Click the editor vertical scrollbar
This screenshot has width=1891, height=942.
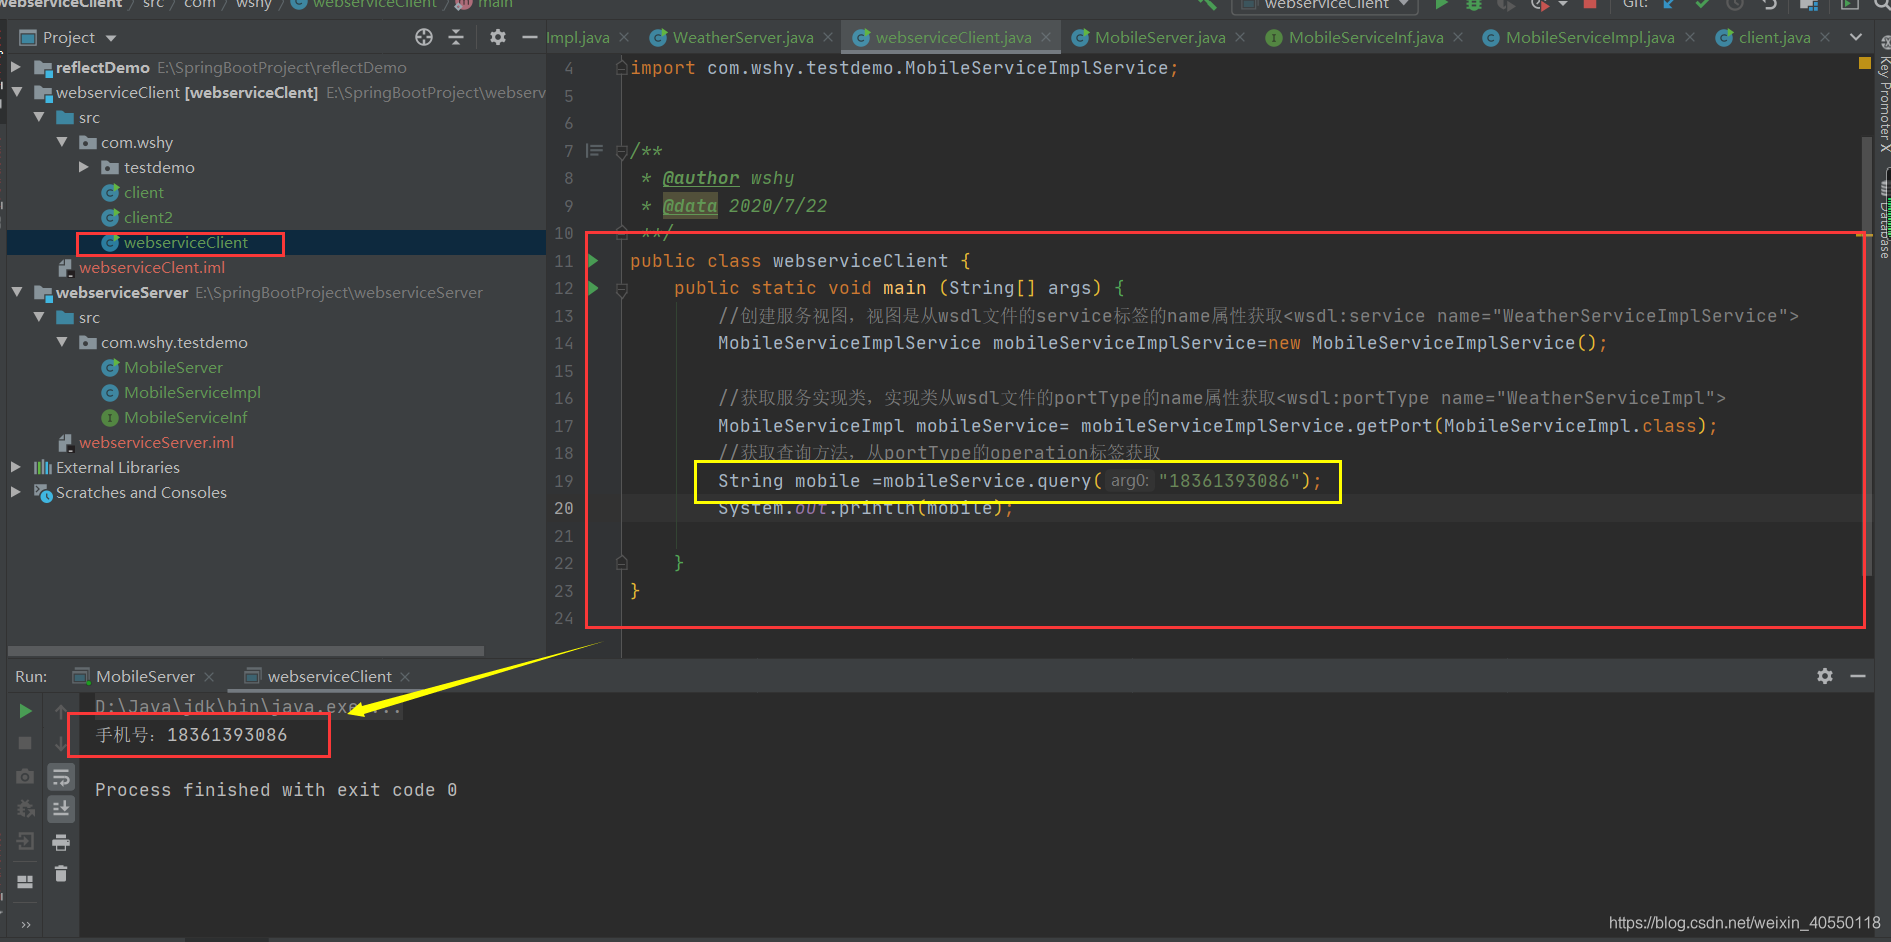pyautogui.click(x=1866, y=356)
